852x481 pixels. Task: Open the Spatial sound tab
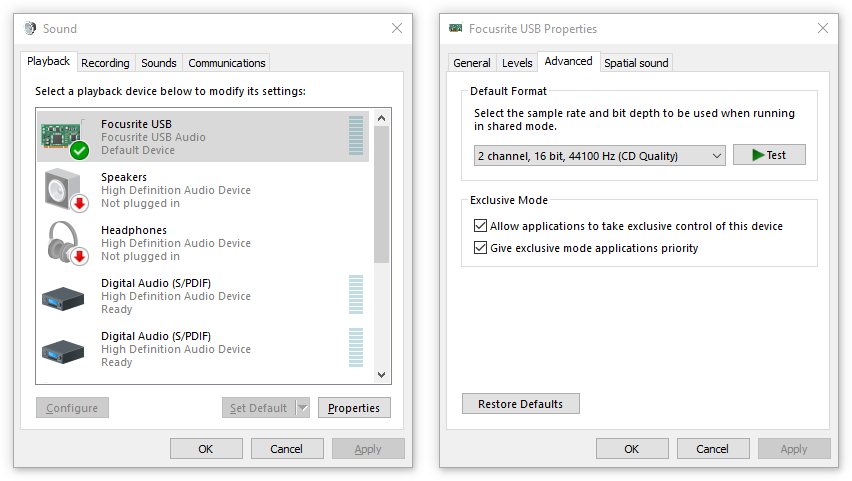(x=636, y=63)
